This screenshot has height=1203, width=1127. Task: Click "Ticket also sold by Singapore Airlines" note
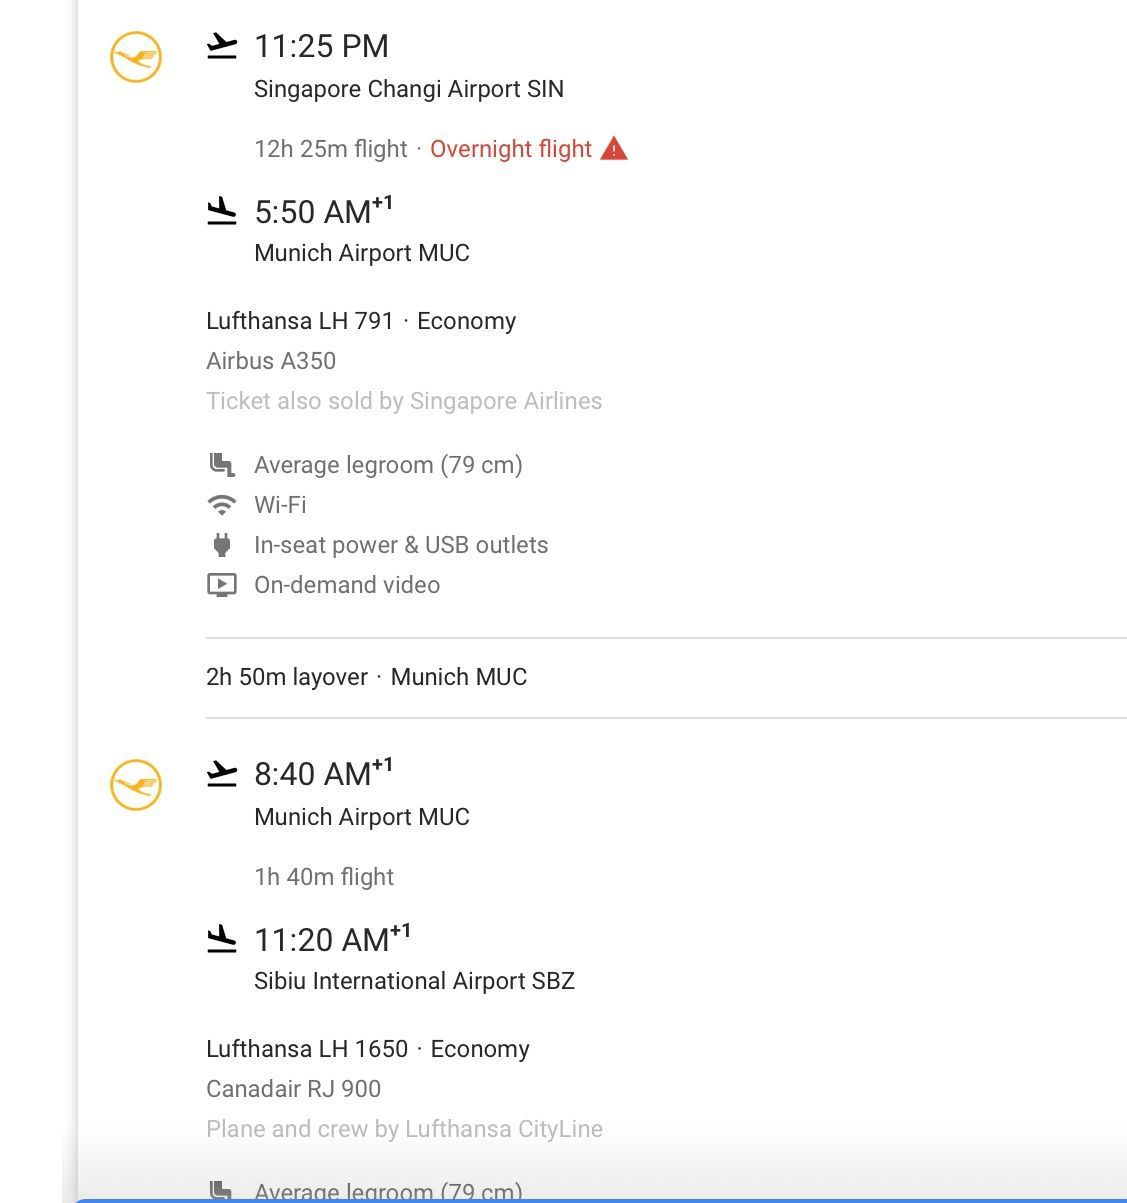[x=404, y=401]
